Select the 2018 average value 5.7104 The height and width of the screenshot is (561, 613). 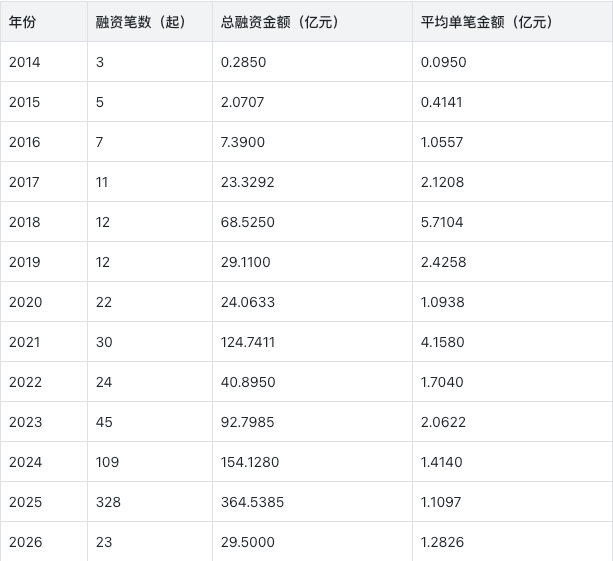(x=442, y=222)
